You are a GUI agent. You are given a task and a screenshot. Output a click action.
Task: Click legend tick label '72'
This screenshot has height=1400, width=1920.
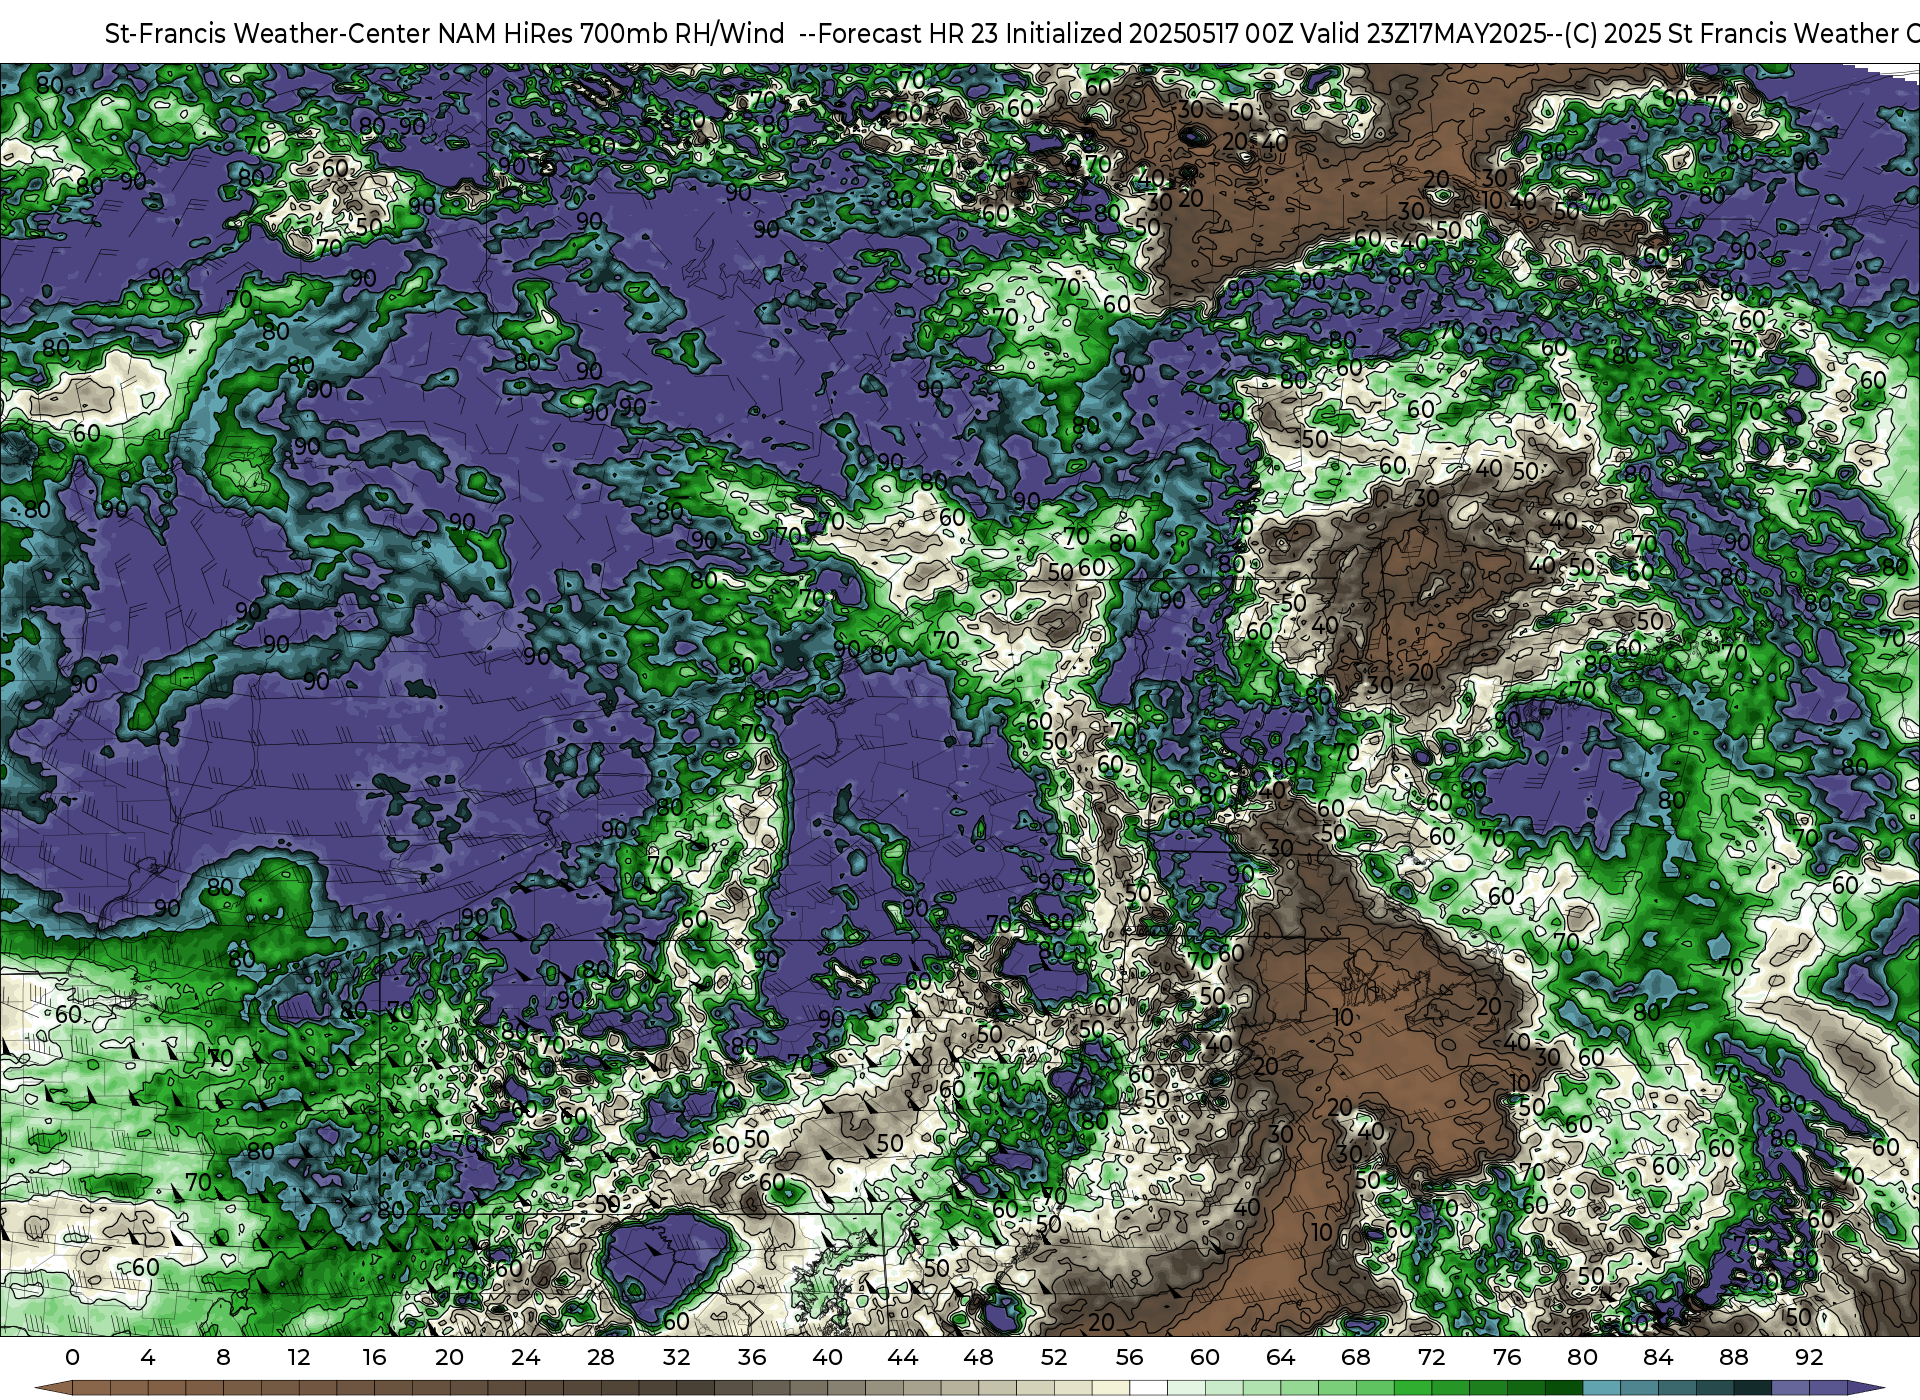point(1432,1358)
